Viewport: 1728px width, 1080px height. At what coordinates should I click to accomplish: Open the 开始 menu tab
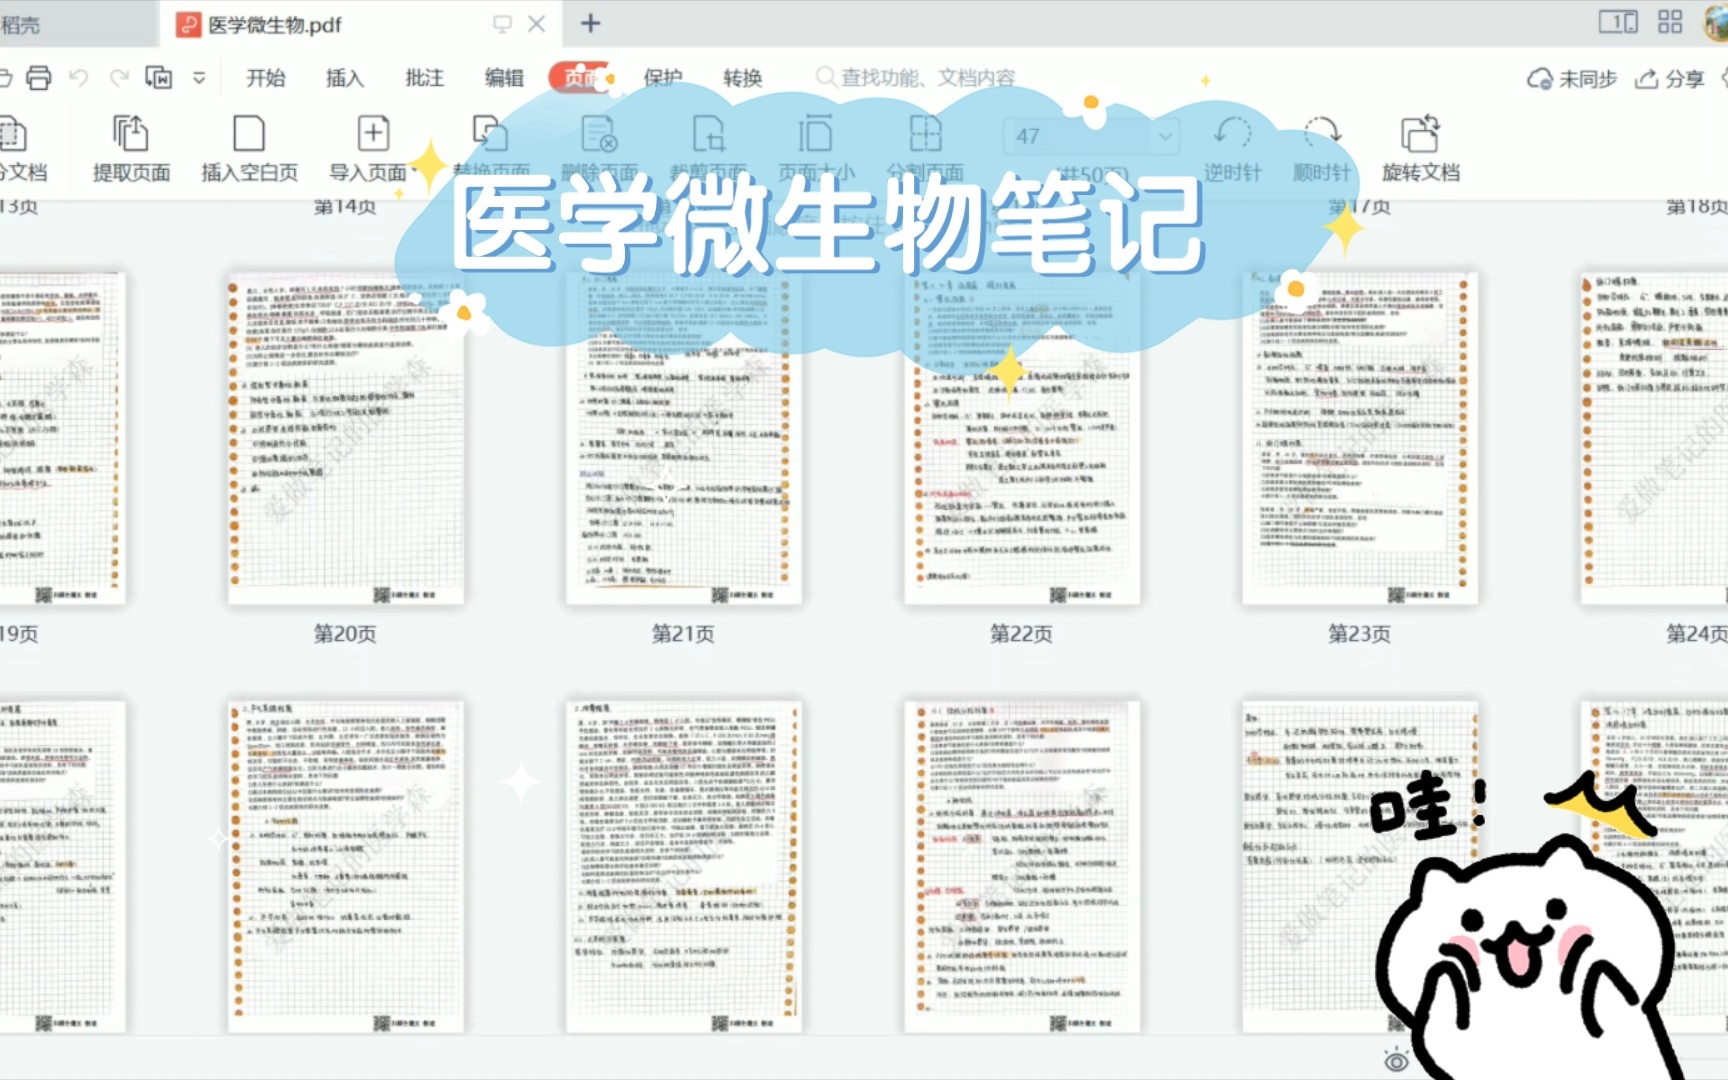click(x=266, y=78)
